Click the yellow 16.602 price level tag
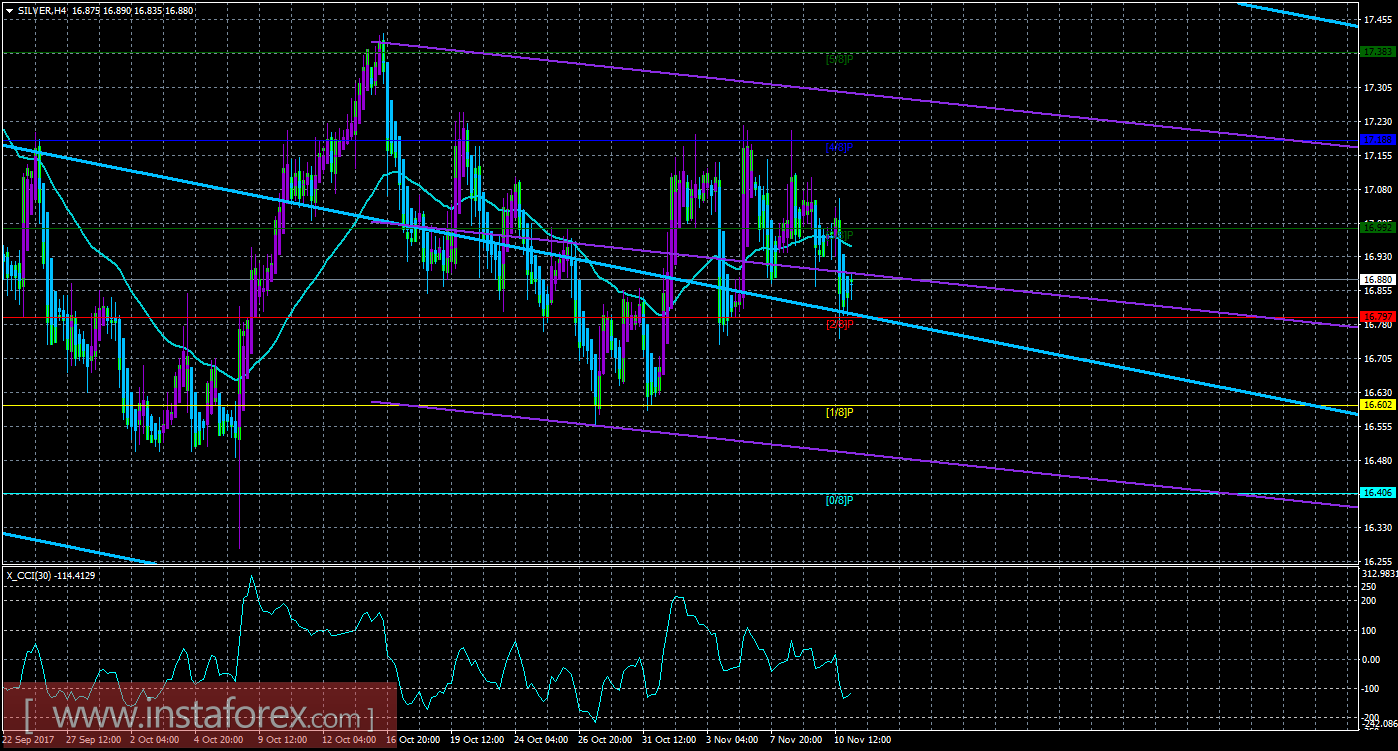 click(x=1377, y=405)
